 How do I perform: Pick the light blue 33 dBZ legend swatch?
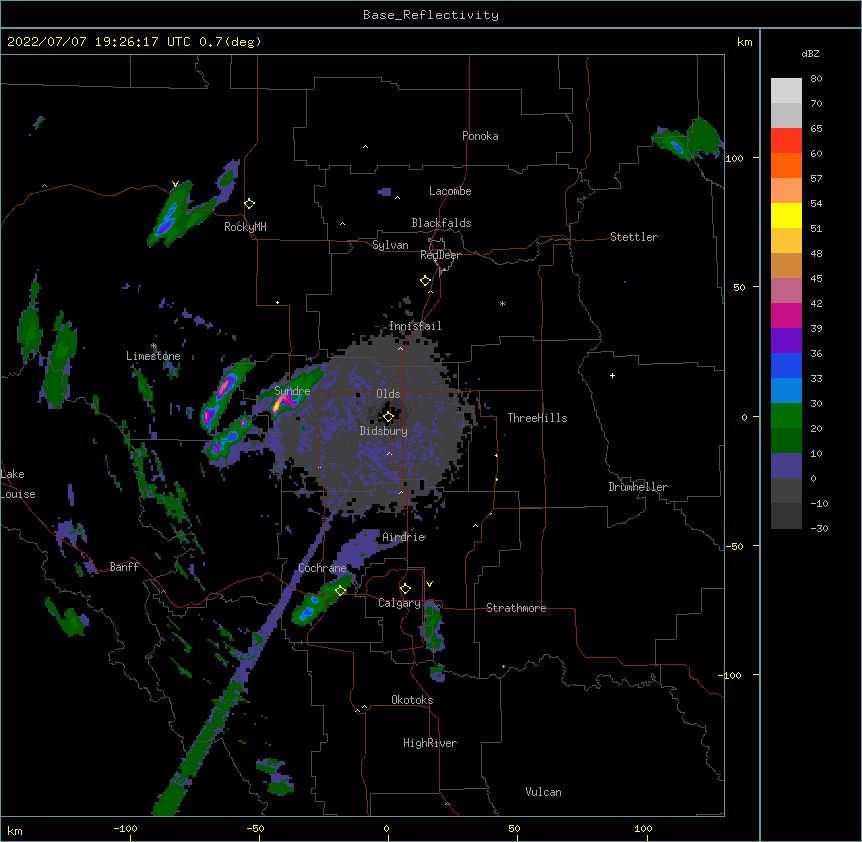pyautogui.click(x=786, y=391)
